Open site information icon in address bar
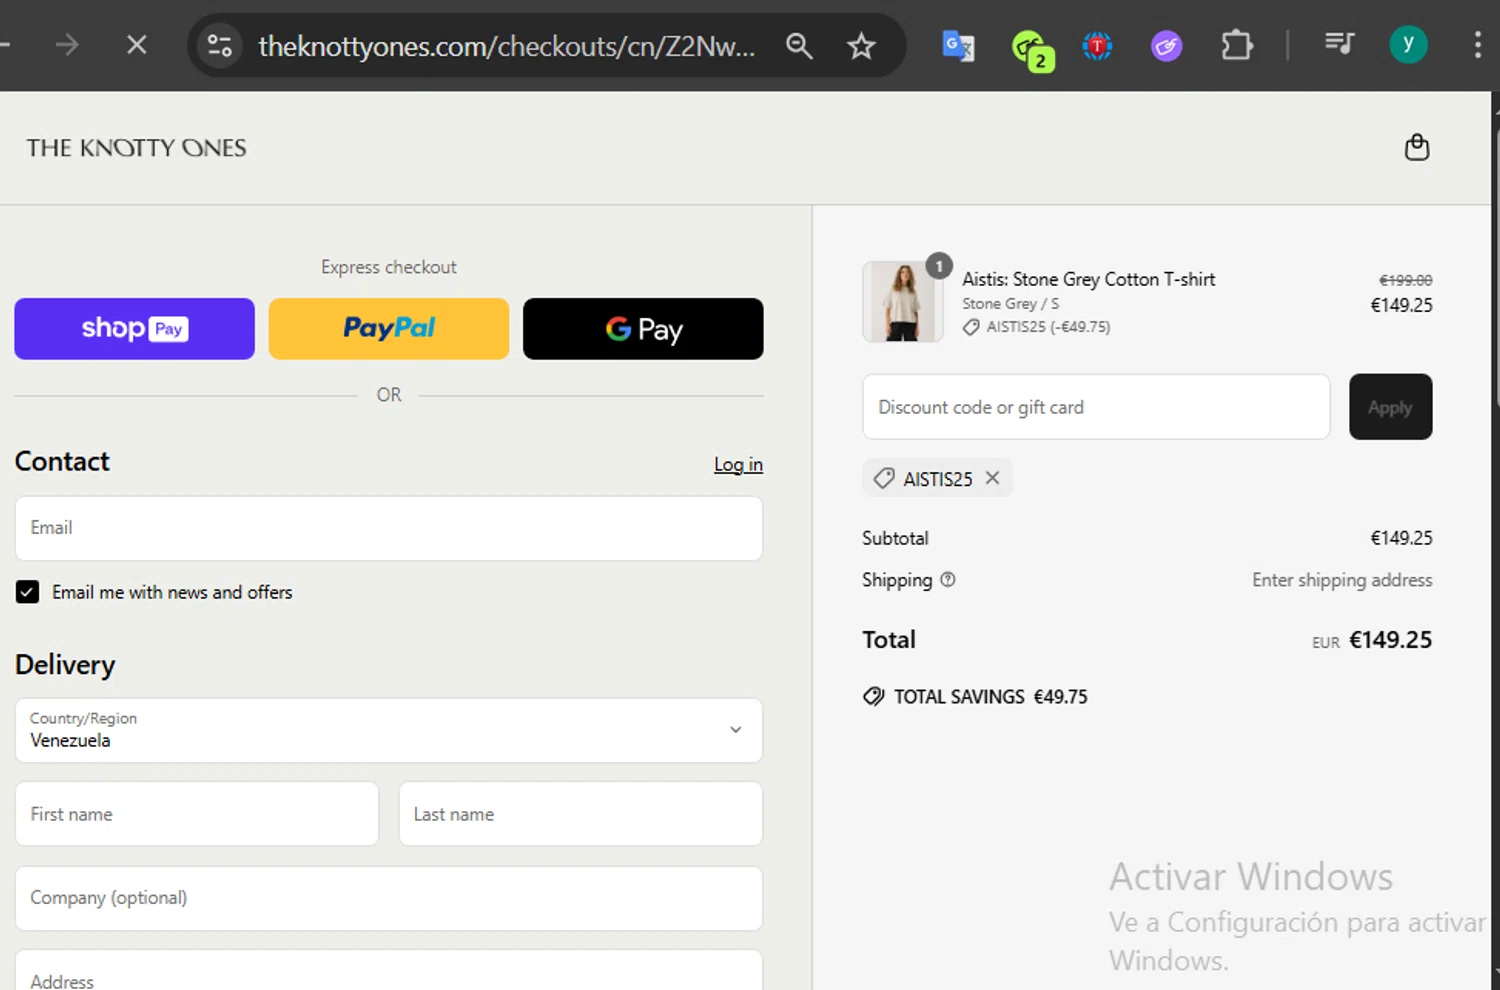 click(220, 45)
